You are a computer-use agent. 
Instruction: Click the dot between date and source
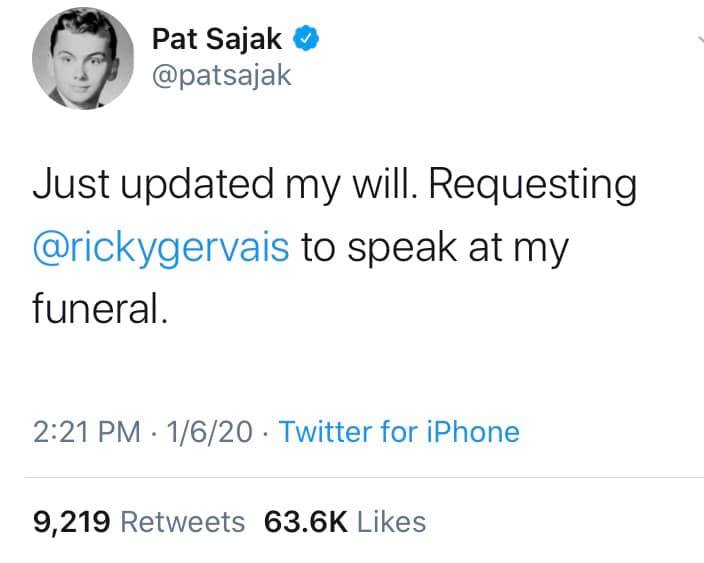pyautogui.click(x=266, y=433)
